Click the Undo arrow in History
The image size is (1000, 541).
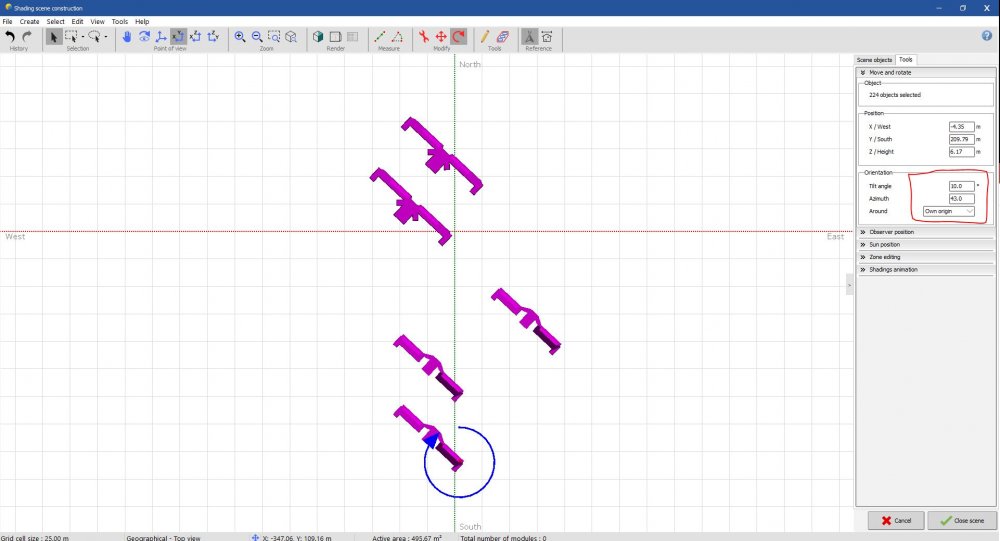pyautogui.click(x=11, y=37)
